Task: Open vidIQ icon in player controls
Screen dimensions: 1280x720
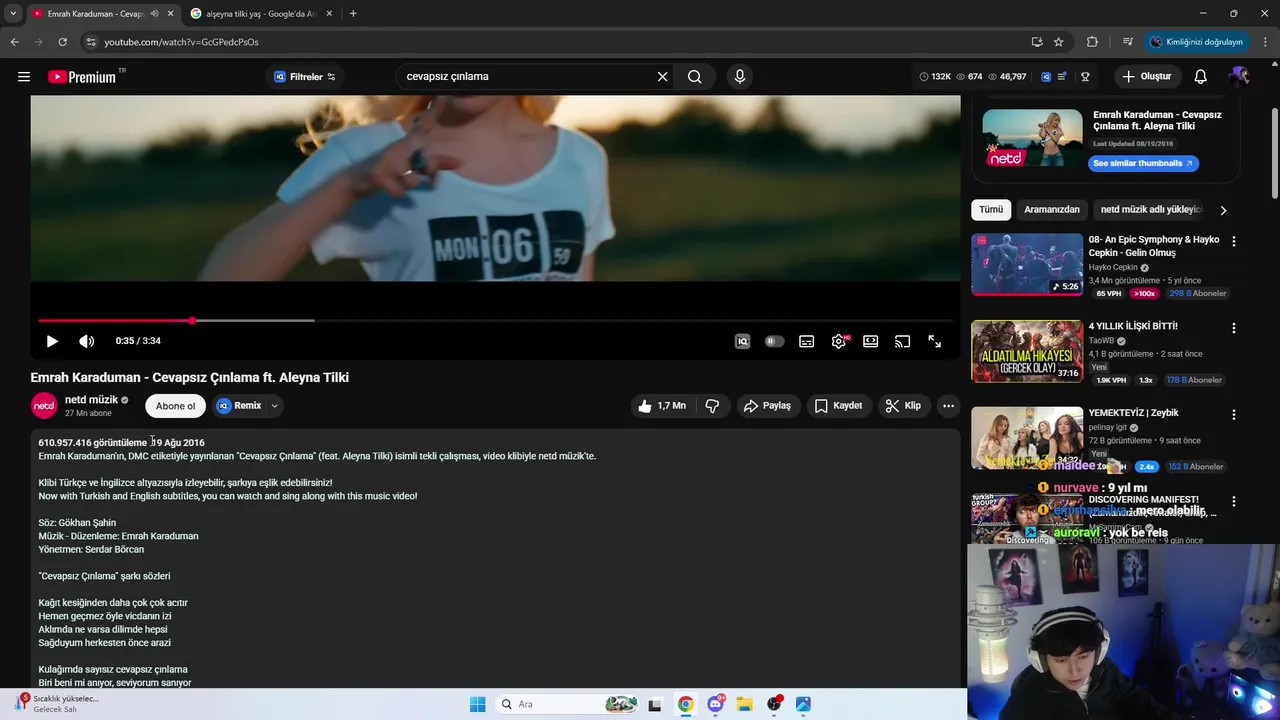Action: (742, 341)
